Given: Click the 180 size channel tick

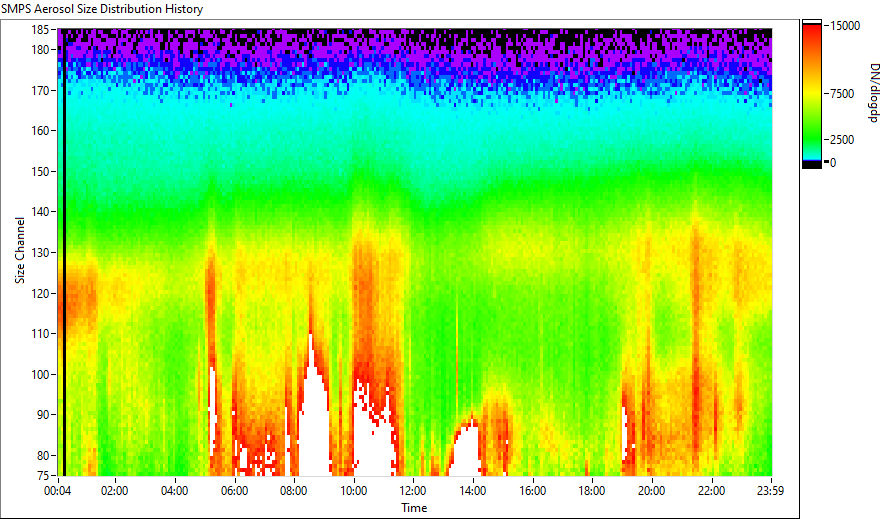Looking at the screenshot, I should (41, 50).
